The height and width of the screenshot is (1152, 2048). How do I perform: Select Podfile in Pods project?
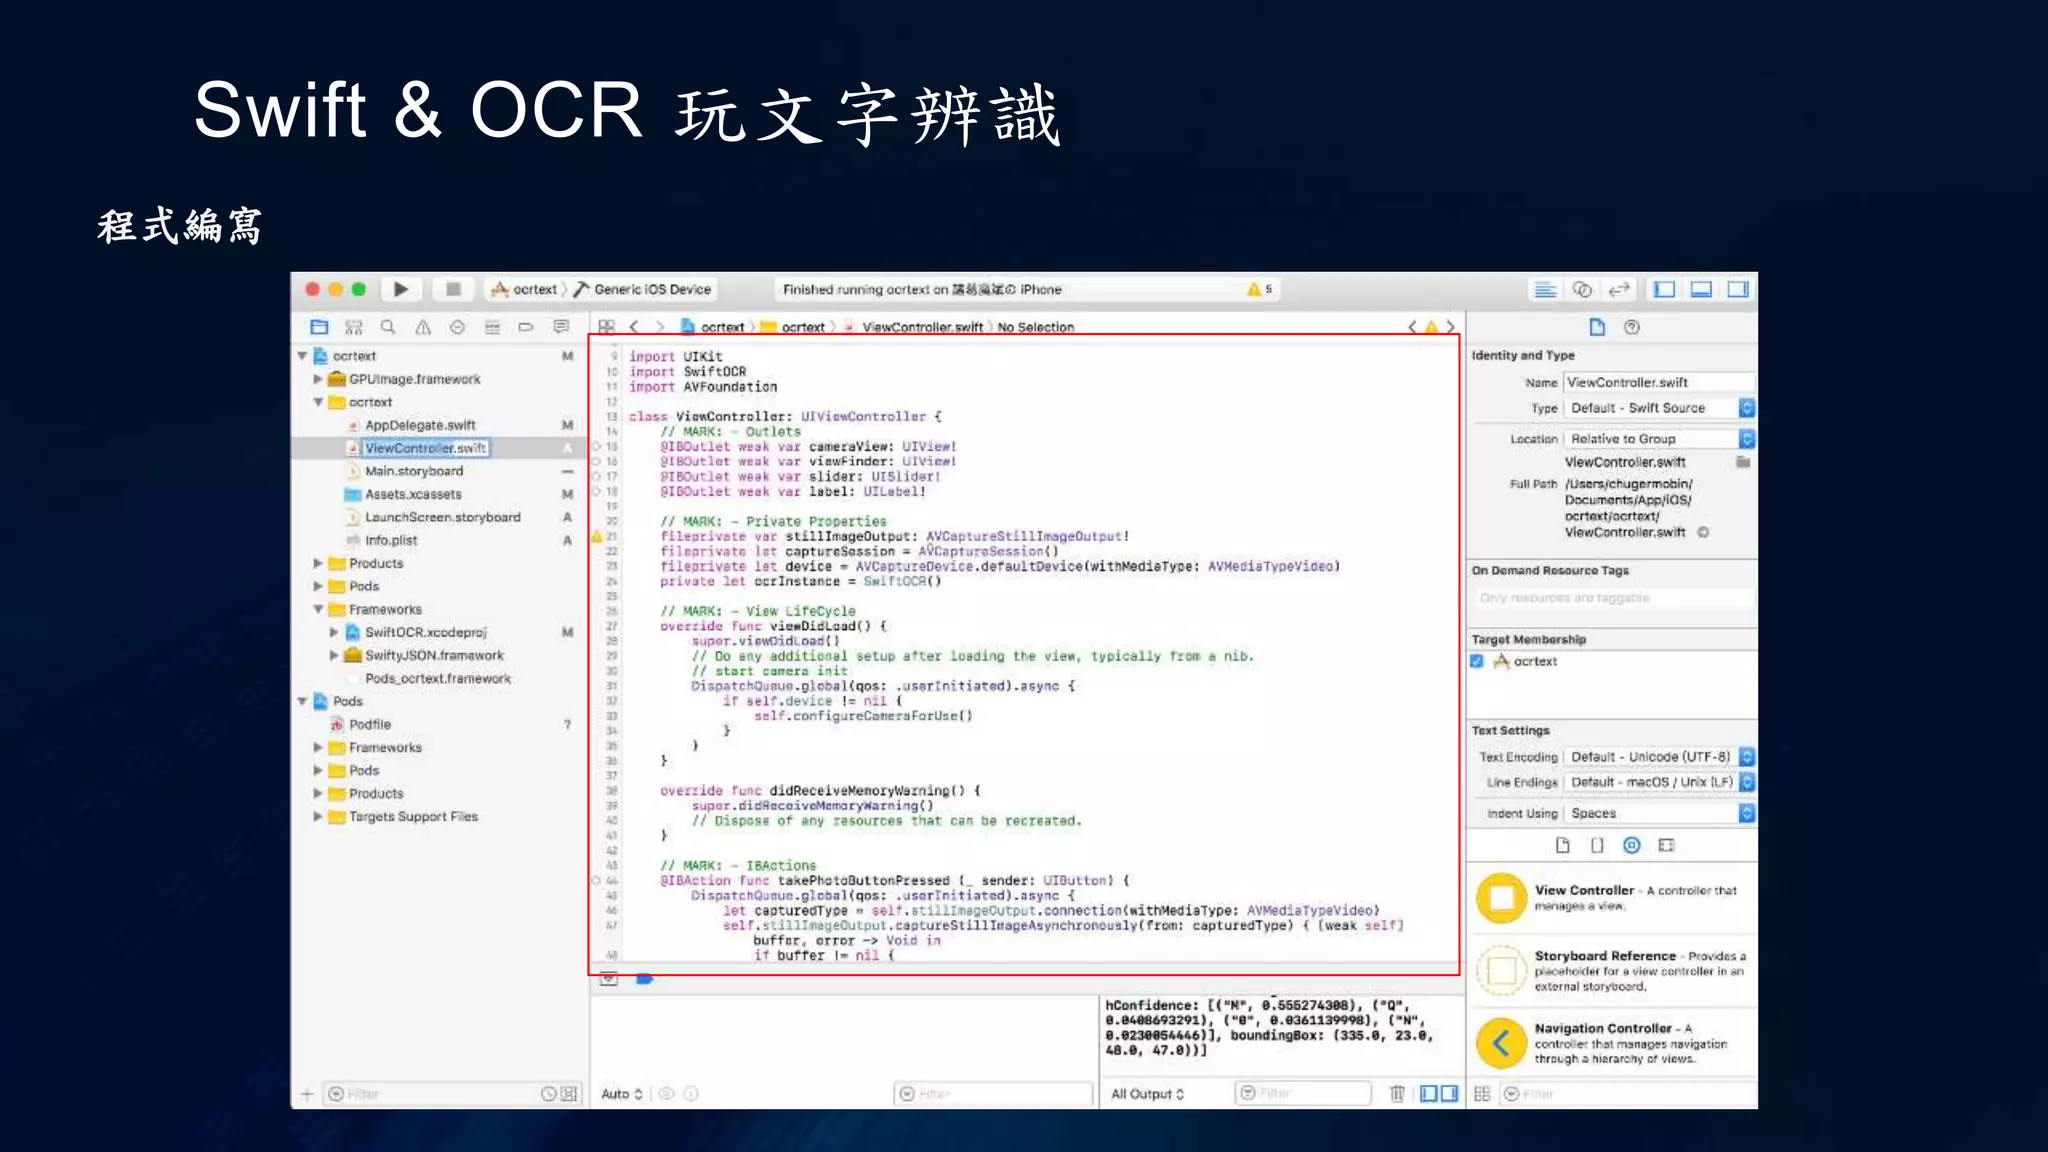(370, 724)
